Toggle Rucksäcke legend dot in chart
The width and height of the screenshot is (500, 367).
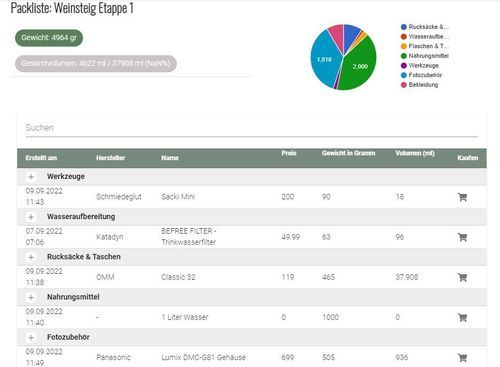(x=404, y=27)
